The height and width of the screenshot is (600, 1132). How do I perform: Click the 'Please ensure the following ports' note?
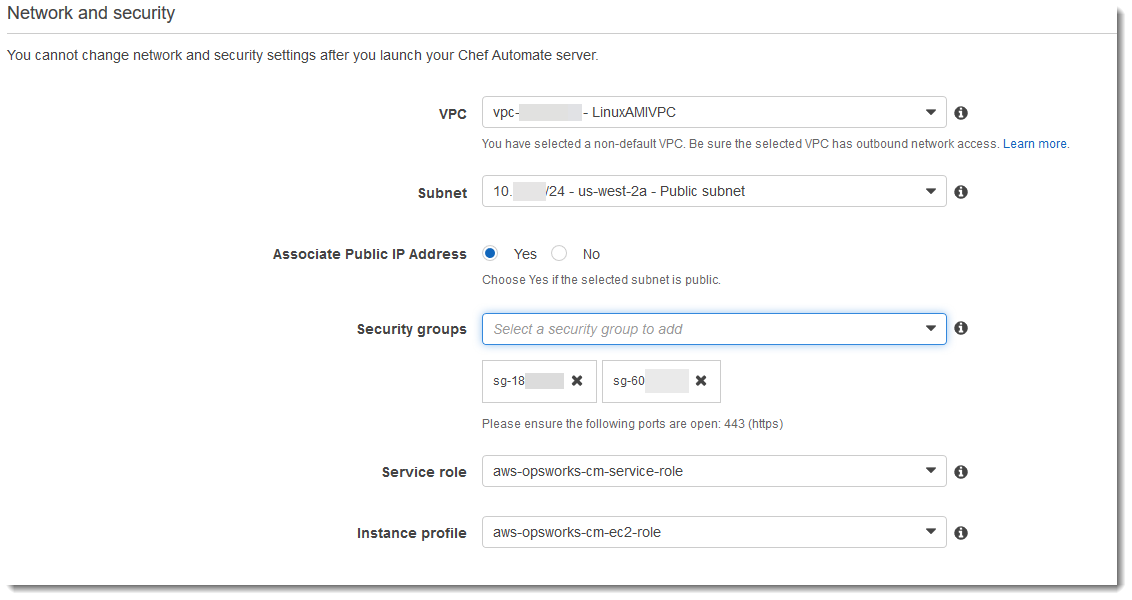click(x=632, y=424)
